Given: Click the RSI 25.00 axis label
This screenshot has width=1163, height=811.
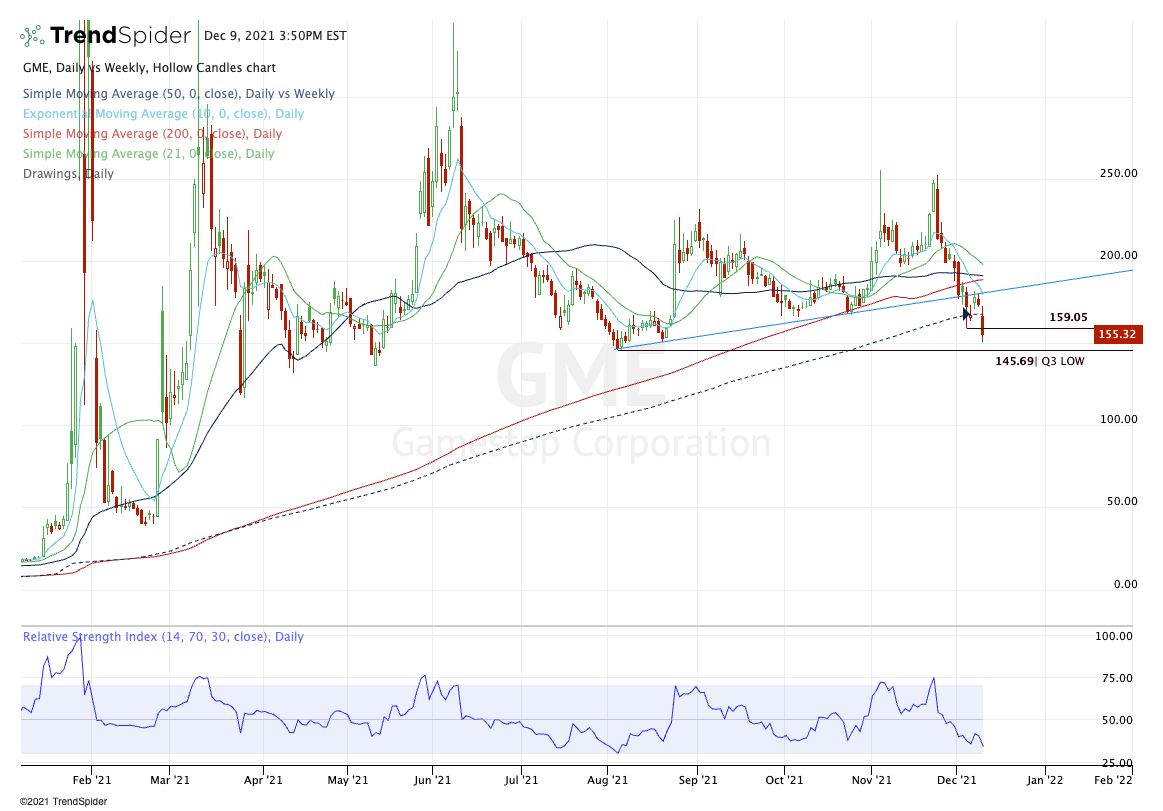Looking at the screenshot, I should coord(1118,763).
